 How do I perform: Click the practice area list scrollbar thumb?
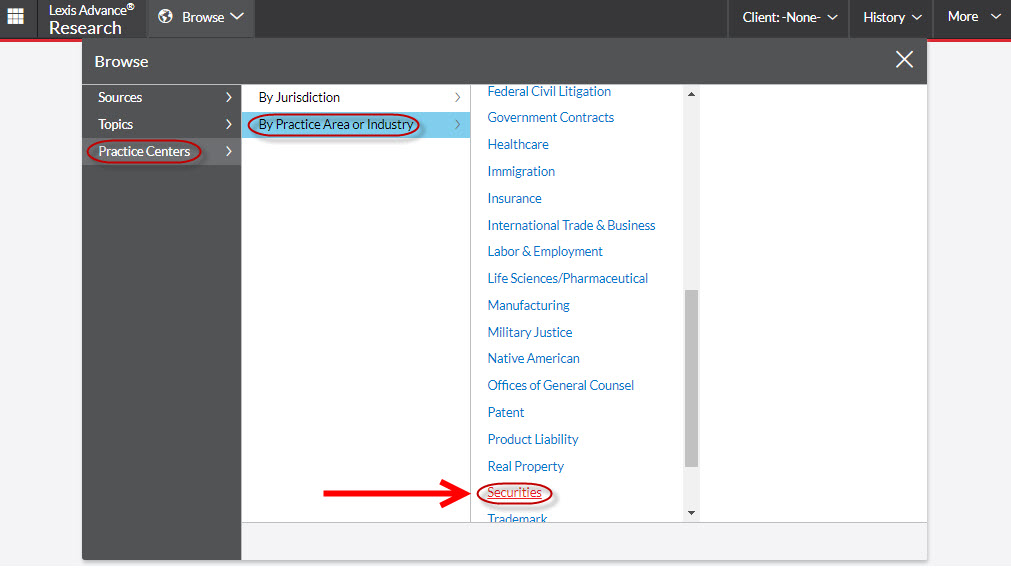coord(691,378)
